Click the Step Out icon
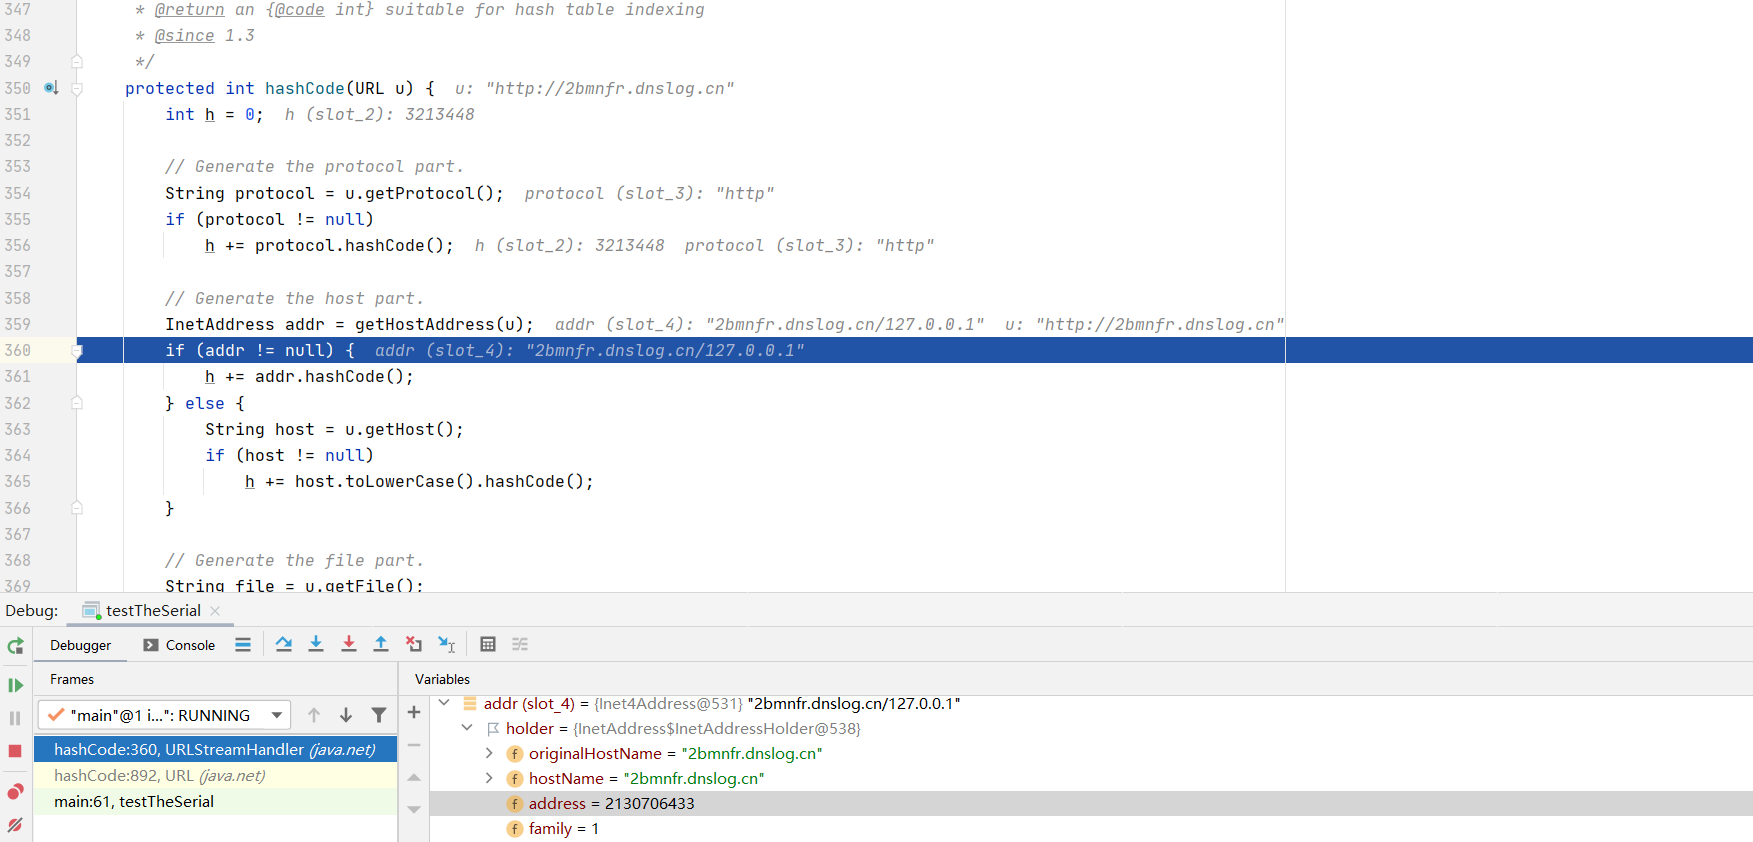The width and height of the screenshot is (1753, 842). (x=381, y=644)
